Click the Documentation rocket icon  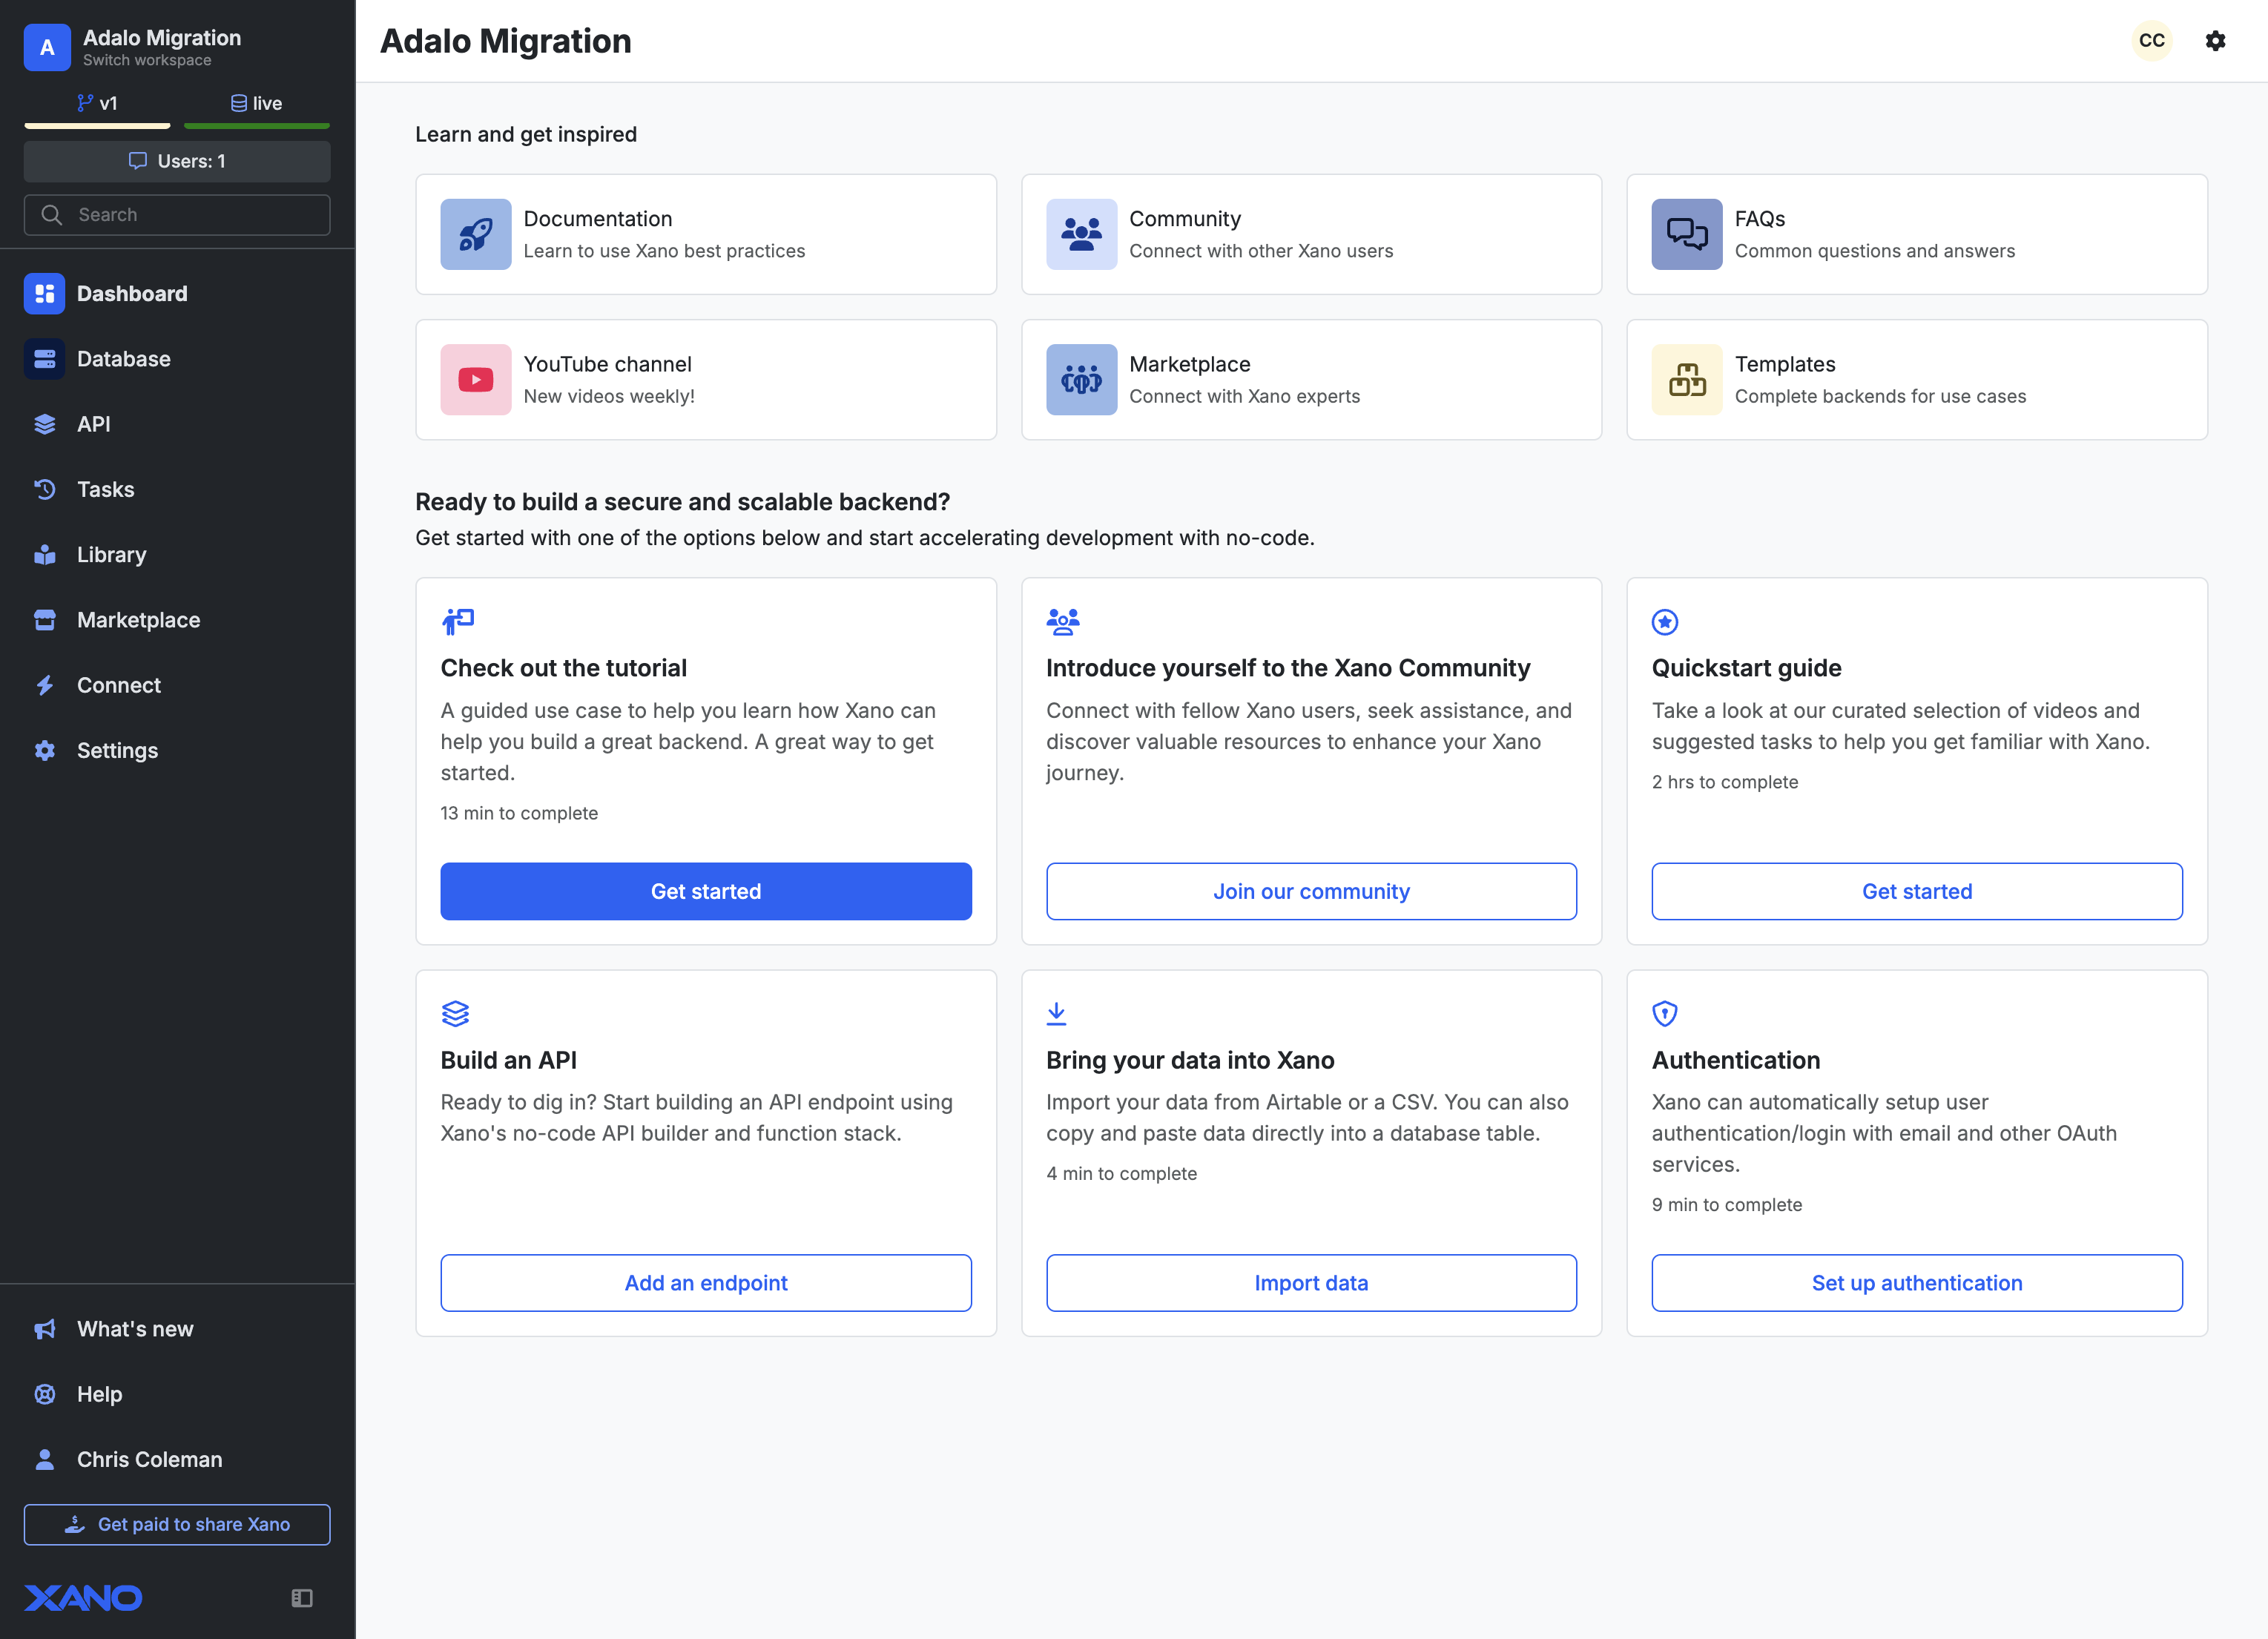pos(476,234)
